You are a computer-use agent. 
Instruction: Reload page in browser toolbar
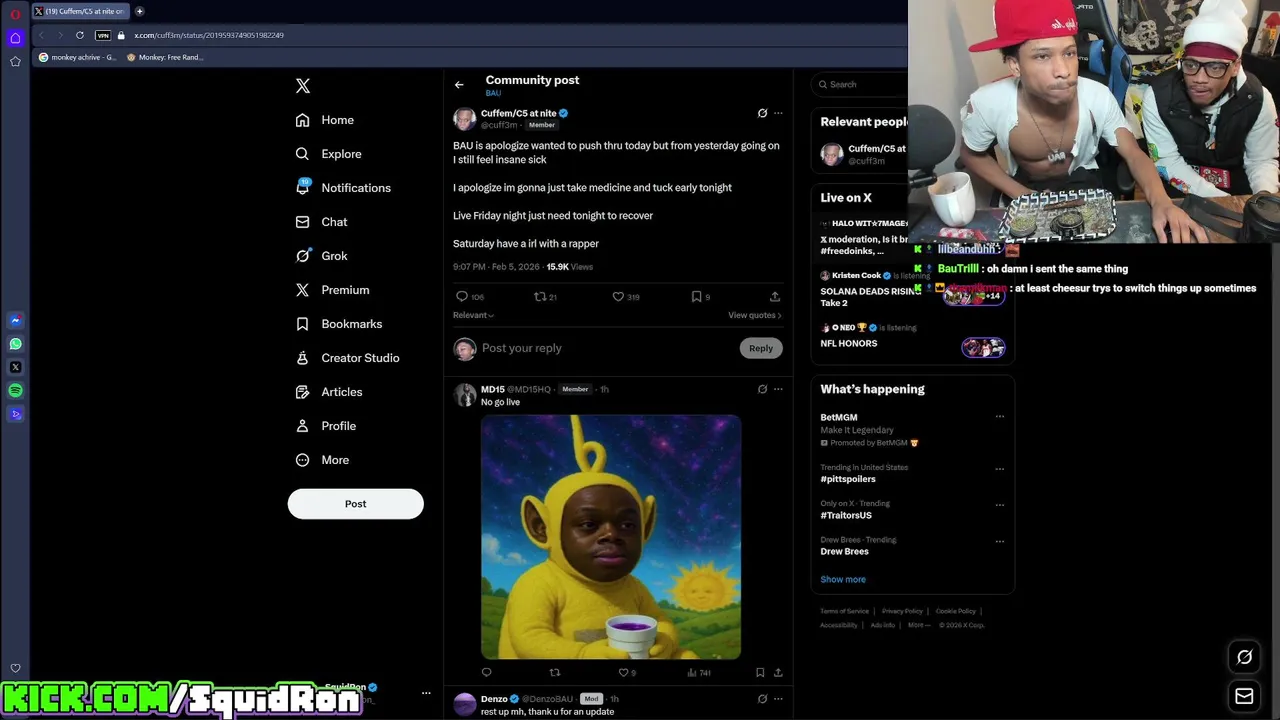[x=80, y=35]
